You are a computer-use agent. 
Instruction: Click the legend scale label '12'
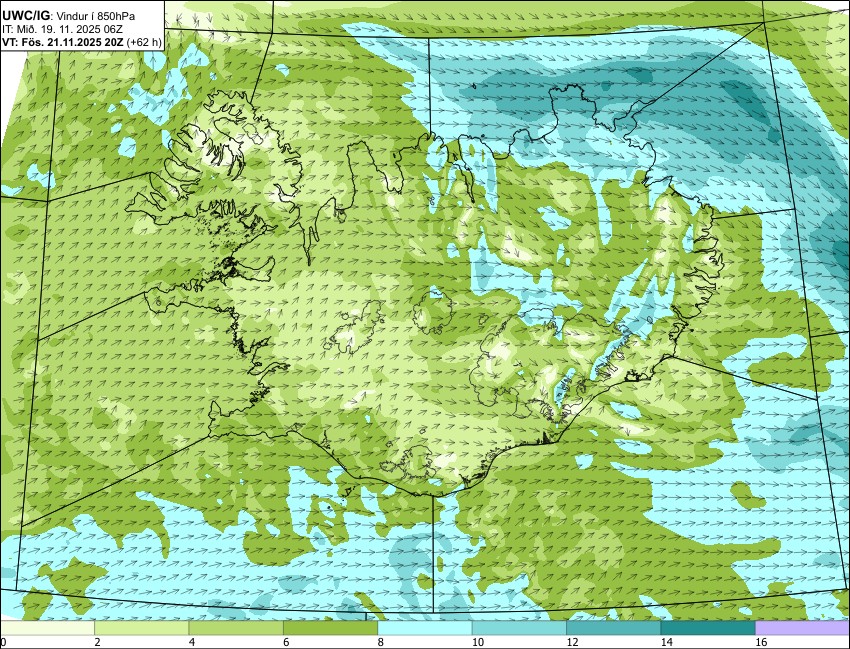click(x=572, y=642)
